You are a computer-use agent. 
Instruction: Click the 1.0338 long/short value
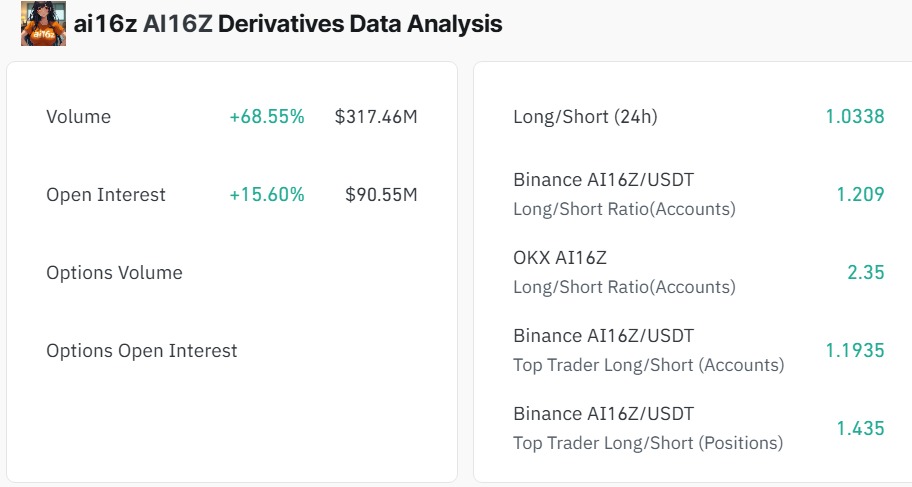click(854, 117)
